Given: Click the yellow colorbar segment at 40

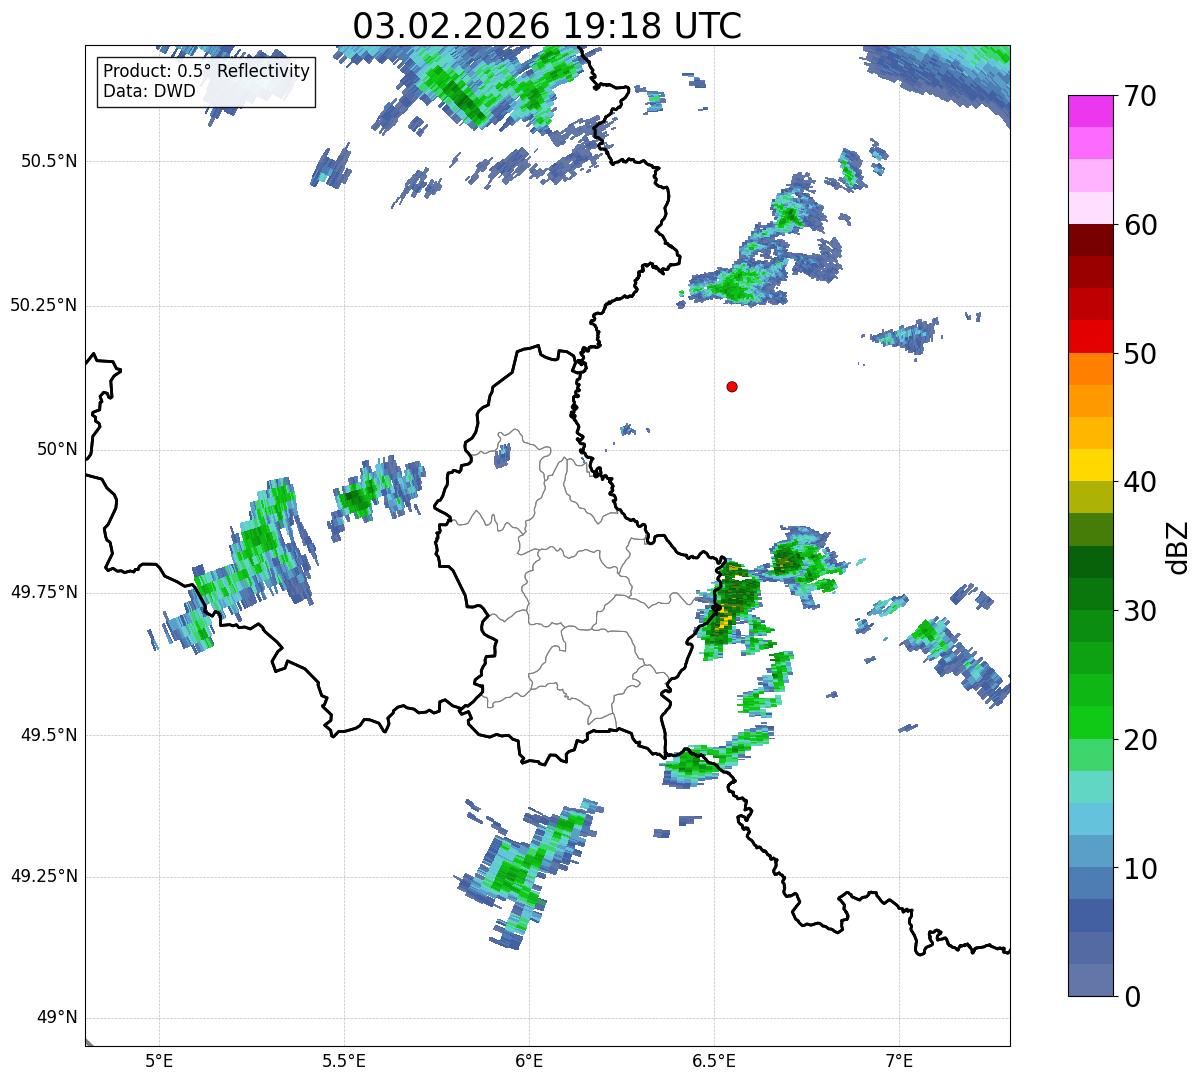Looking at the screenshot, I should (x=1091, y=465).
